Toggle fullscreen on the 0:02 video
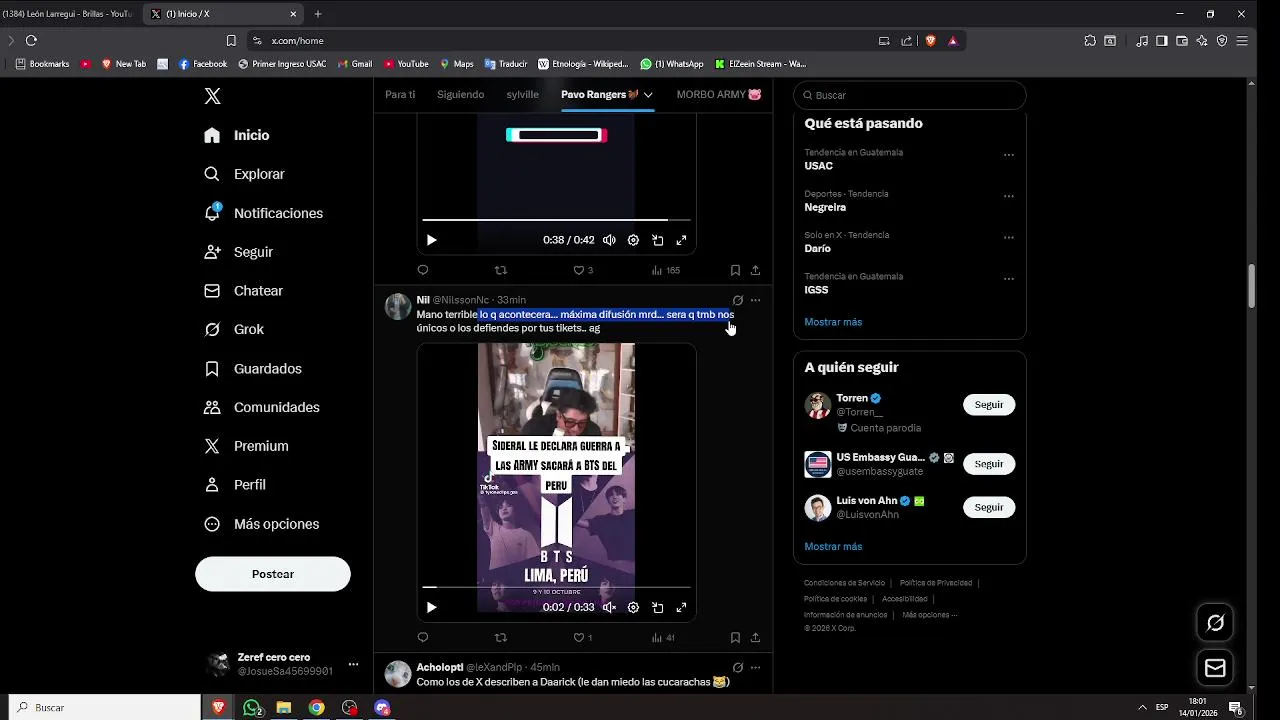Screen dimensions: 1280x720 point(681,607)
